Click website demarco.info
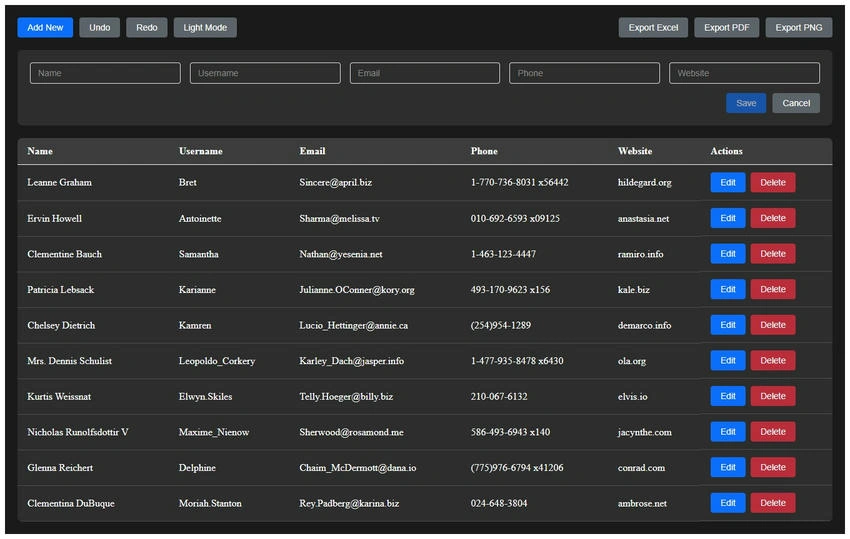850x539 pixels. click(x=644, y=325)
